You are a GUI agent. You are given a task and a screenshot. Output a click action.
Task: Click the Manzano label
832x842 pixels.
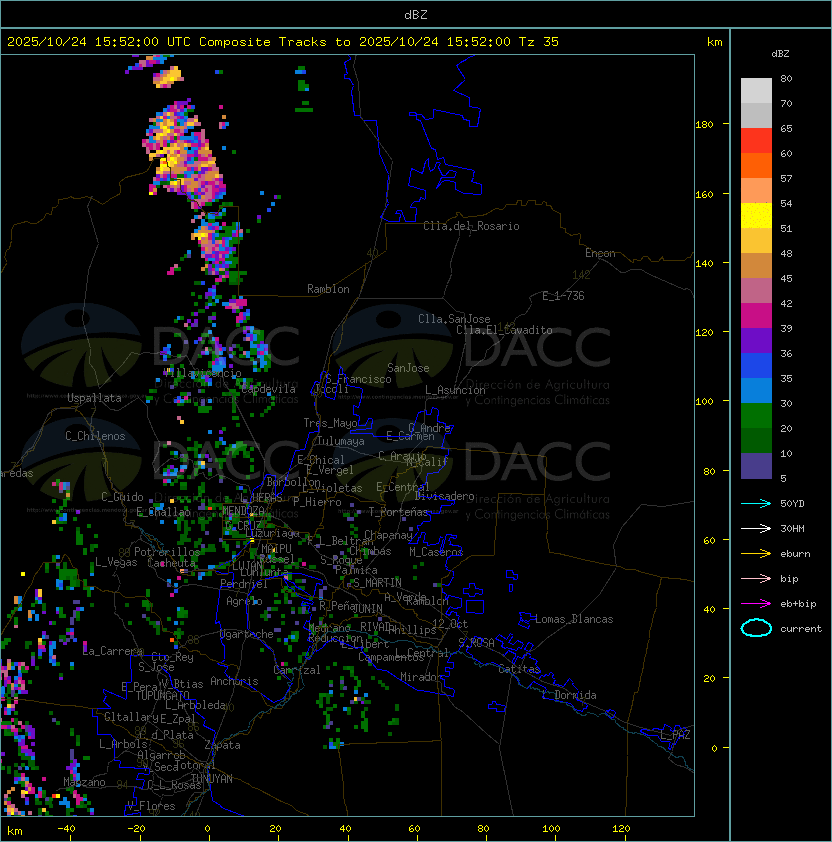(x=84, y=782)
